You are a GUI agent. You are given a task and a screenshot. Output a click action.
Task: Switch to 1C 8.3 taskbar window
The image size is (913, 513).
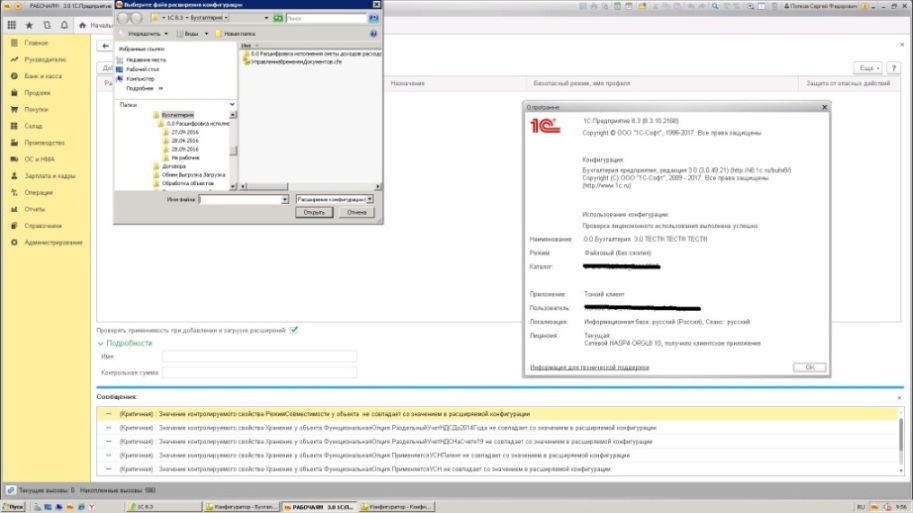coord(163,507)
